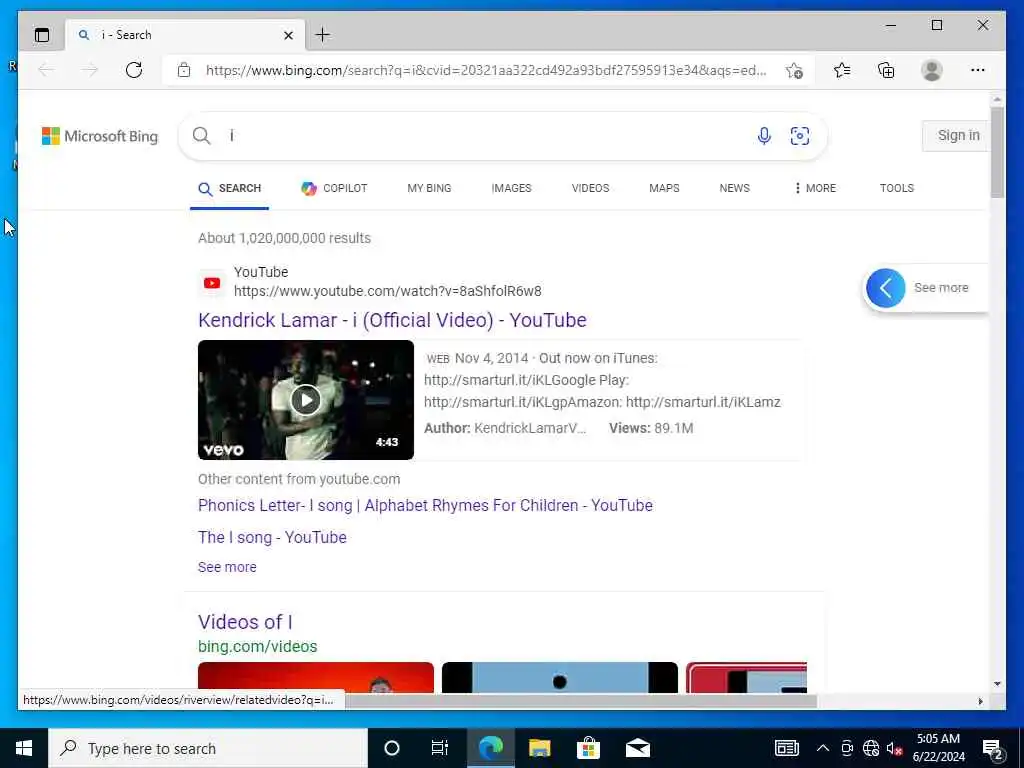Open the first red video thumbnail
1024x768 pixels.
315,677
